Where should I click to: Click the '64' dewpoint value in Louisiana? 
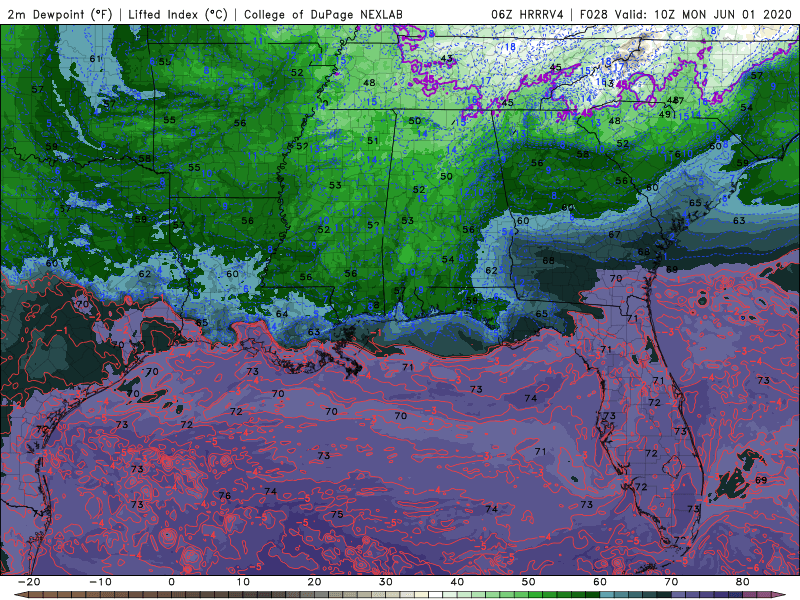282,313
